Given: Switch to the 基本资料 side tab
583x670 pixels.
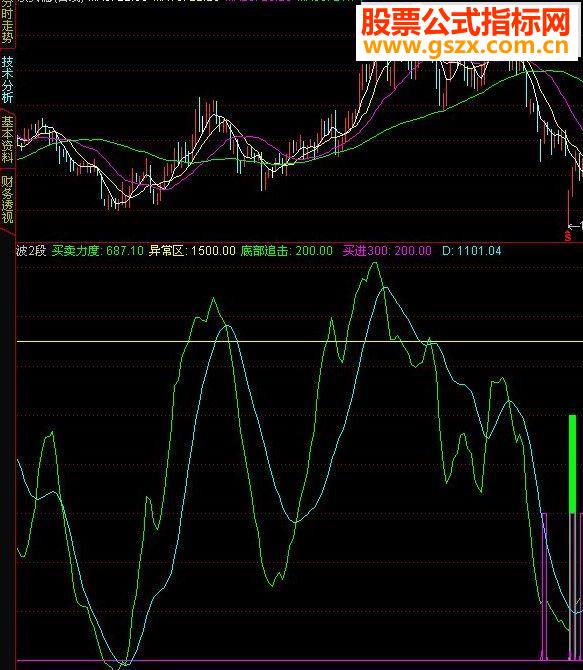Looking at the screenshot, I should [7, 138].
